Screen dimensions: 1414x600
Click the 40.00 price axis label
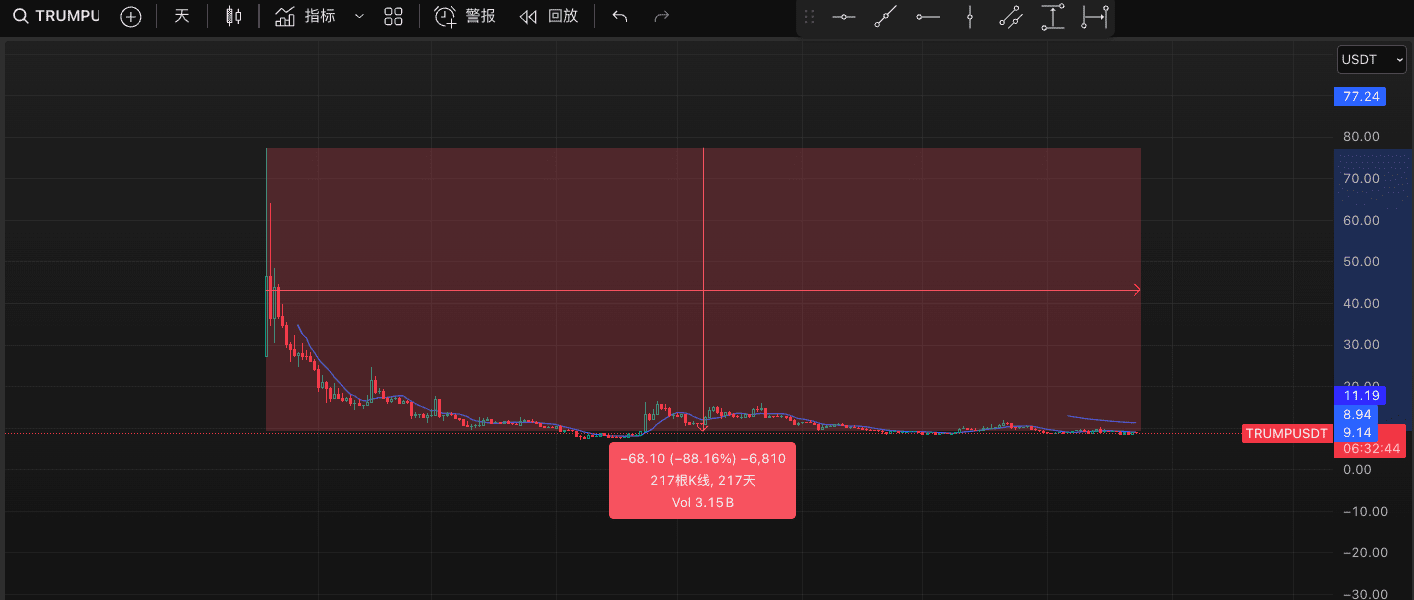1362,303
